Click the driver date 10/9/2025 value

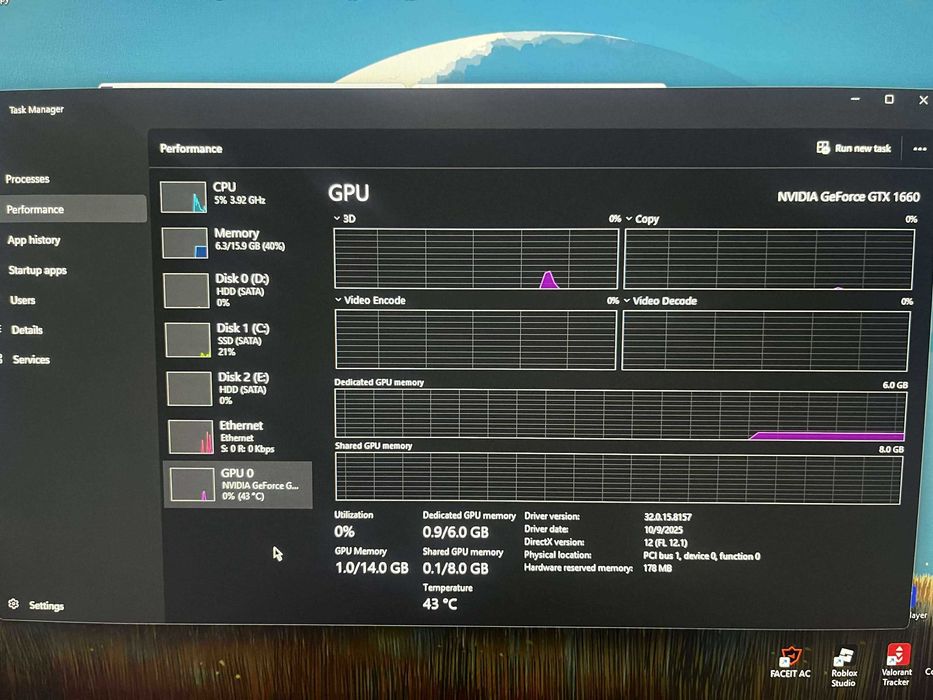[663, 530]
